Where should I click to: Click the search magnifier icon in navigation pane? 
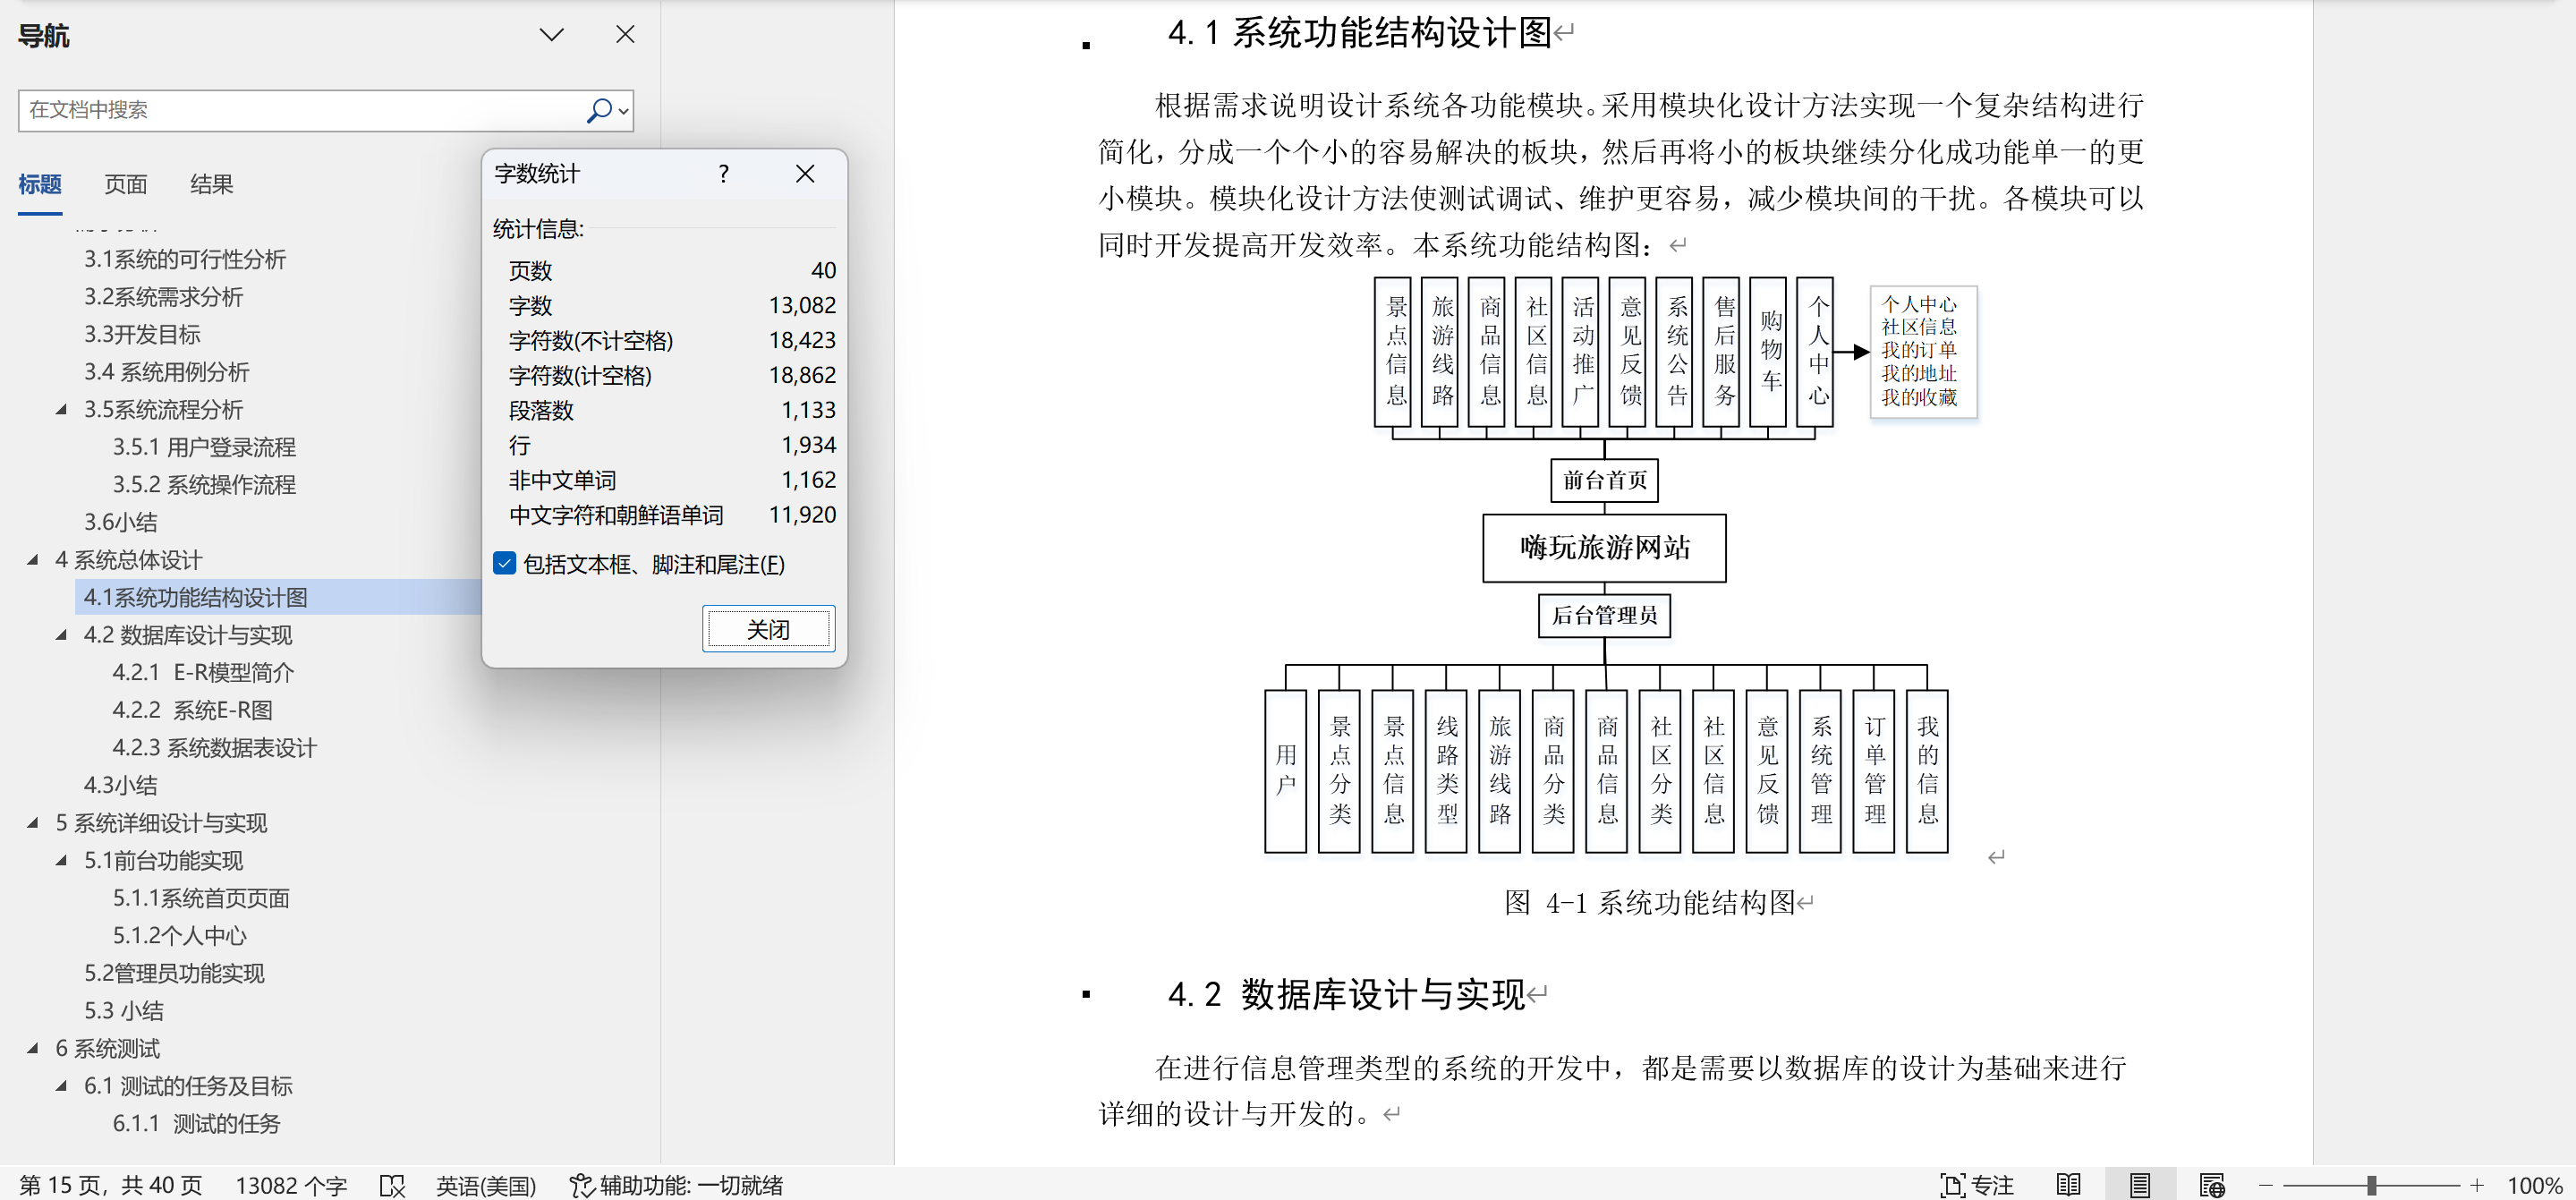[x=599, y=110]
